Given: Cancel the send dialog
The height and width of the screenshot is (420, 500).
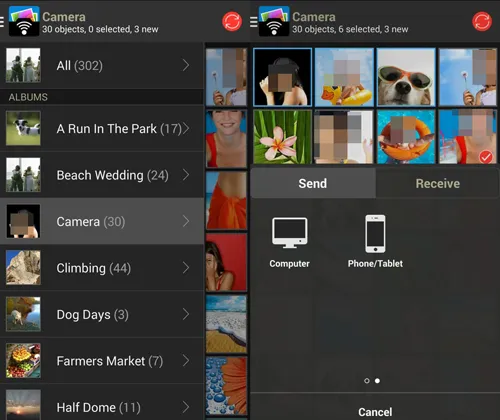Looking at the screenshot, I should 375,412.
